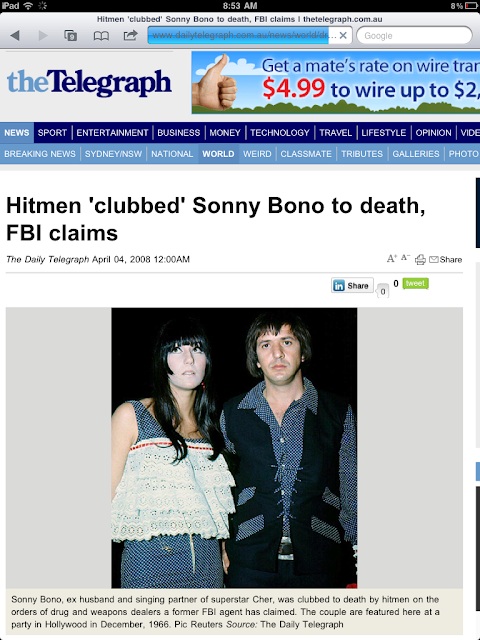Tap the Safari share arrow icon
Viewport: 480px width, 640px height.
[130, 35]
